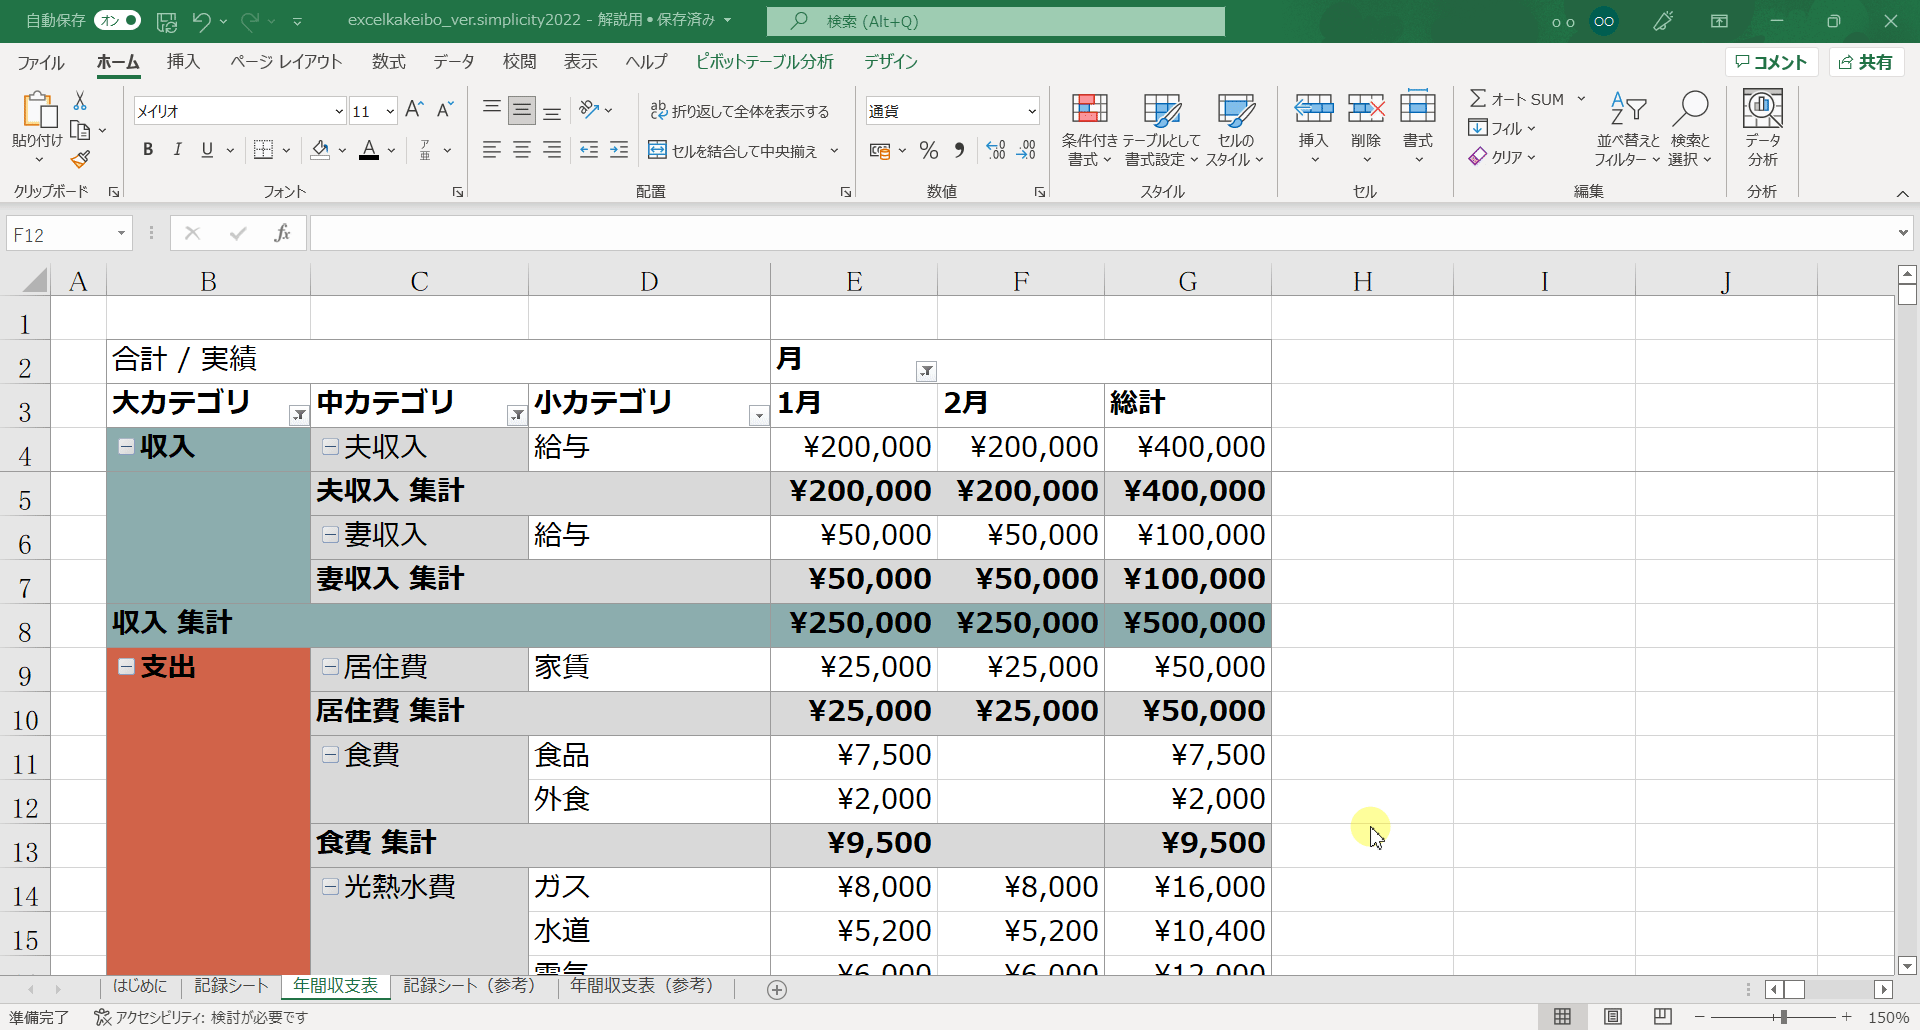
Task: Toggle Italic formatting
Action: click(177, 150)
